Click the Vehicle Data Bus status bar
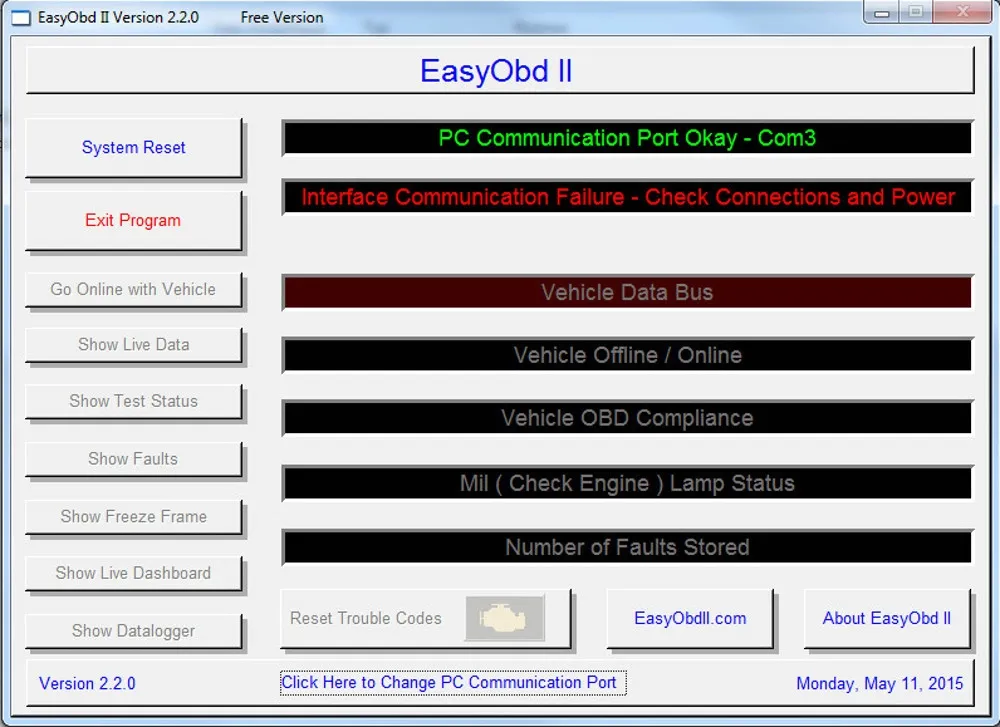Image resolution: width=1000 pixels, height=727 pixels. (x=628, y=292)
